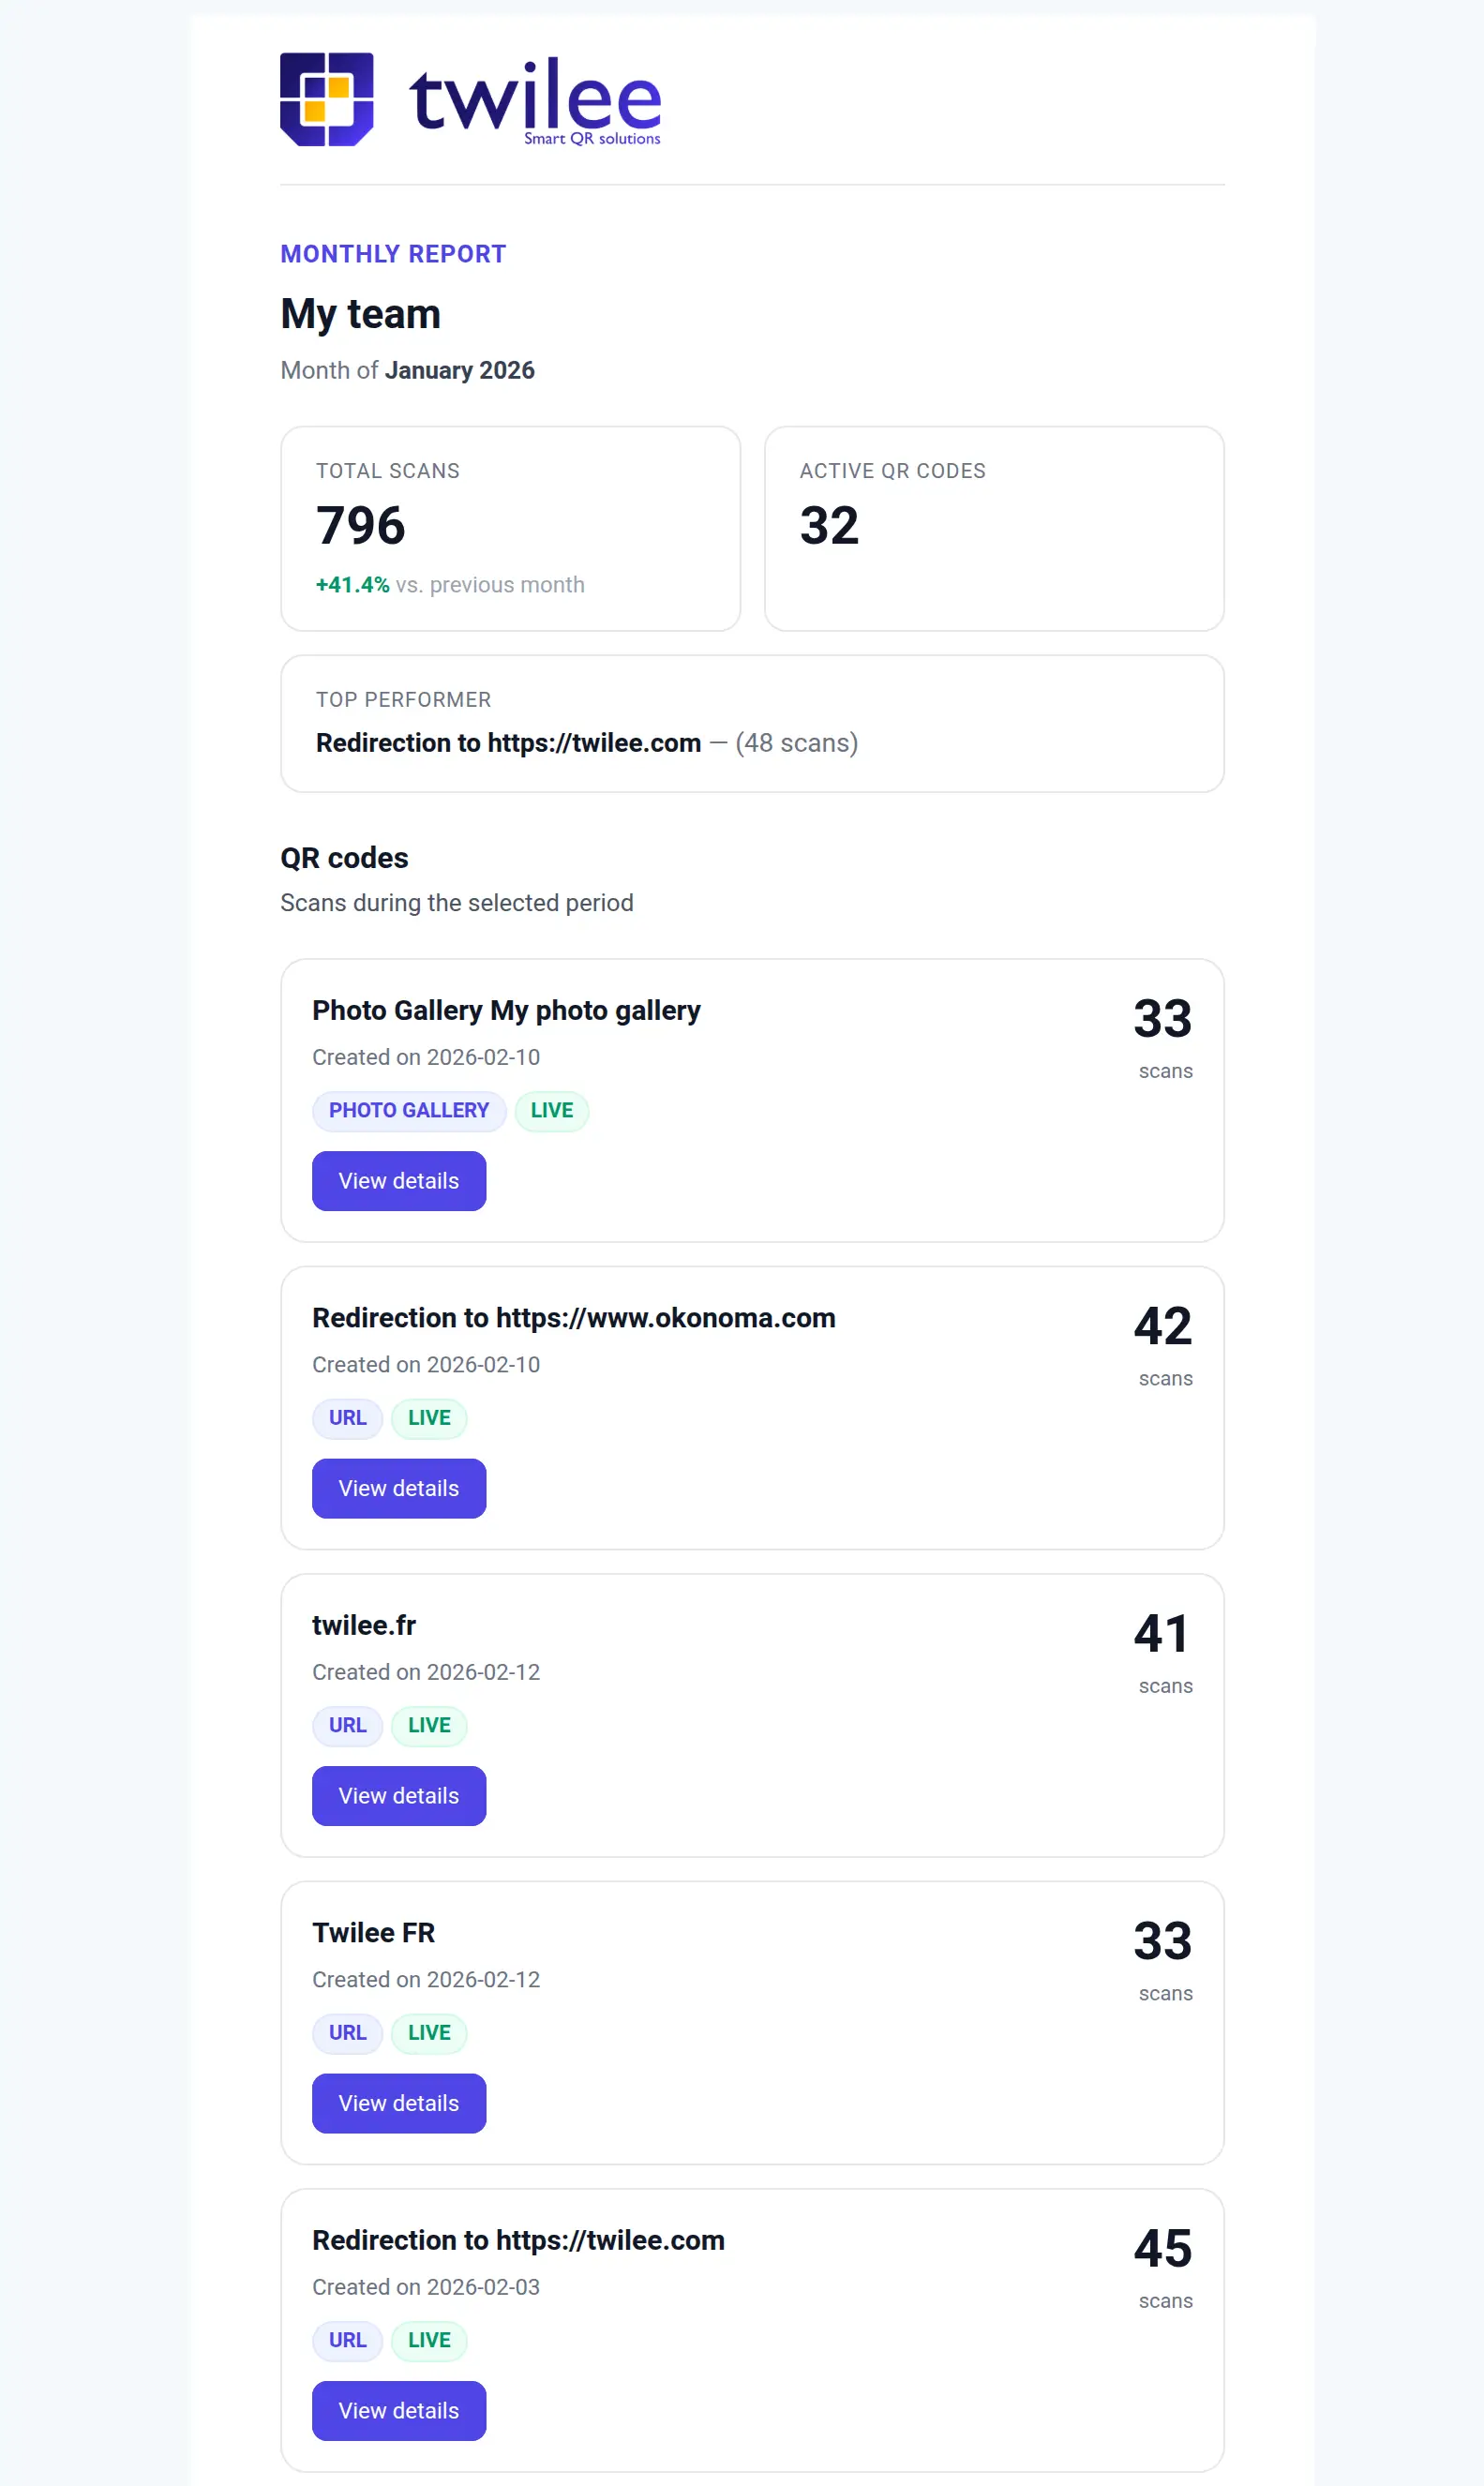This screenshot has width=1484, height=2486.
Task: Open the Redirection to https://www.okonoma.com title
Action: (x=573, y=1318)
